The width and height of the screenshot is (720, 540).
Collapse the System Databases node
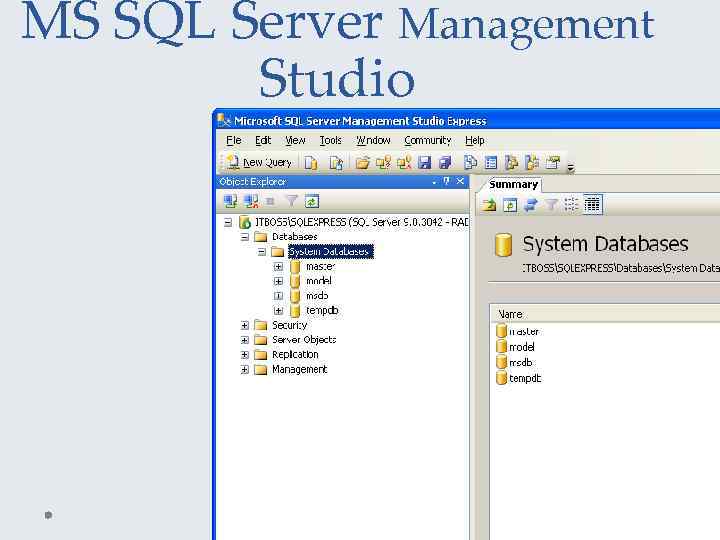(x=262, y=252)
